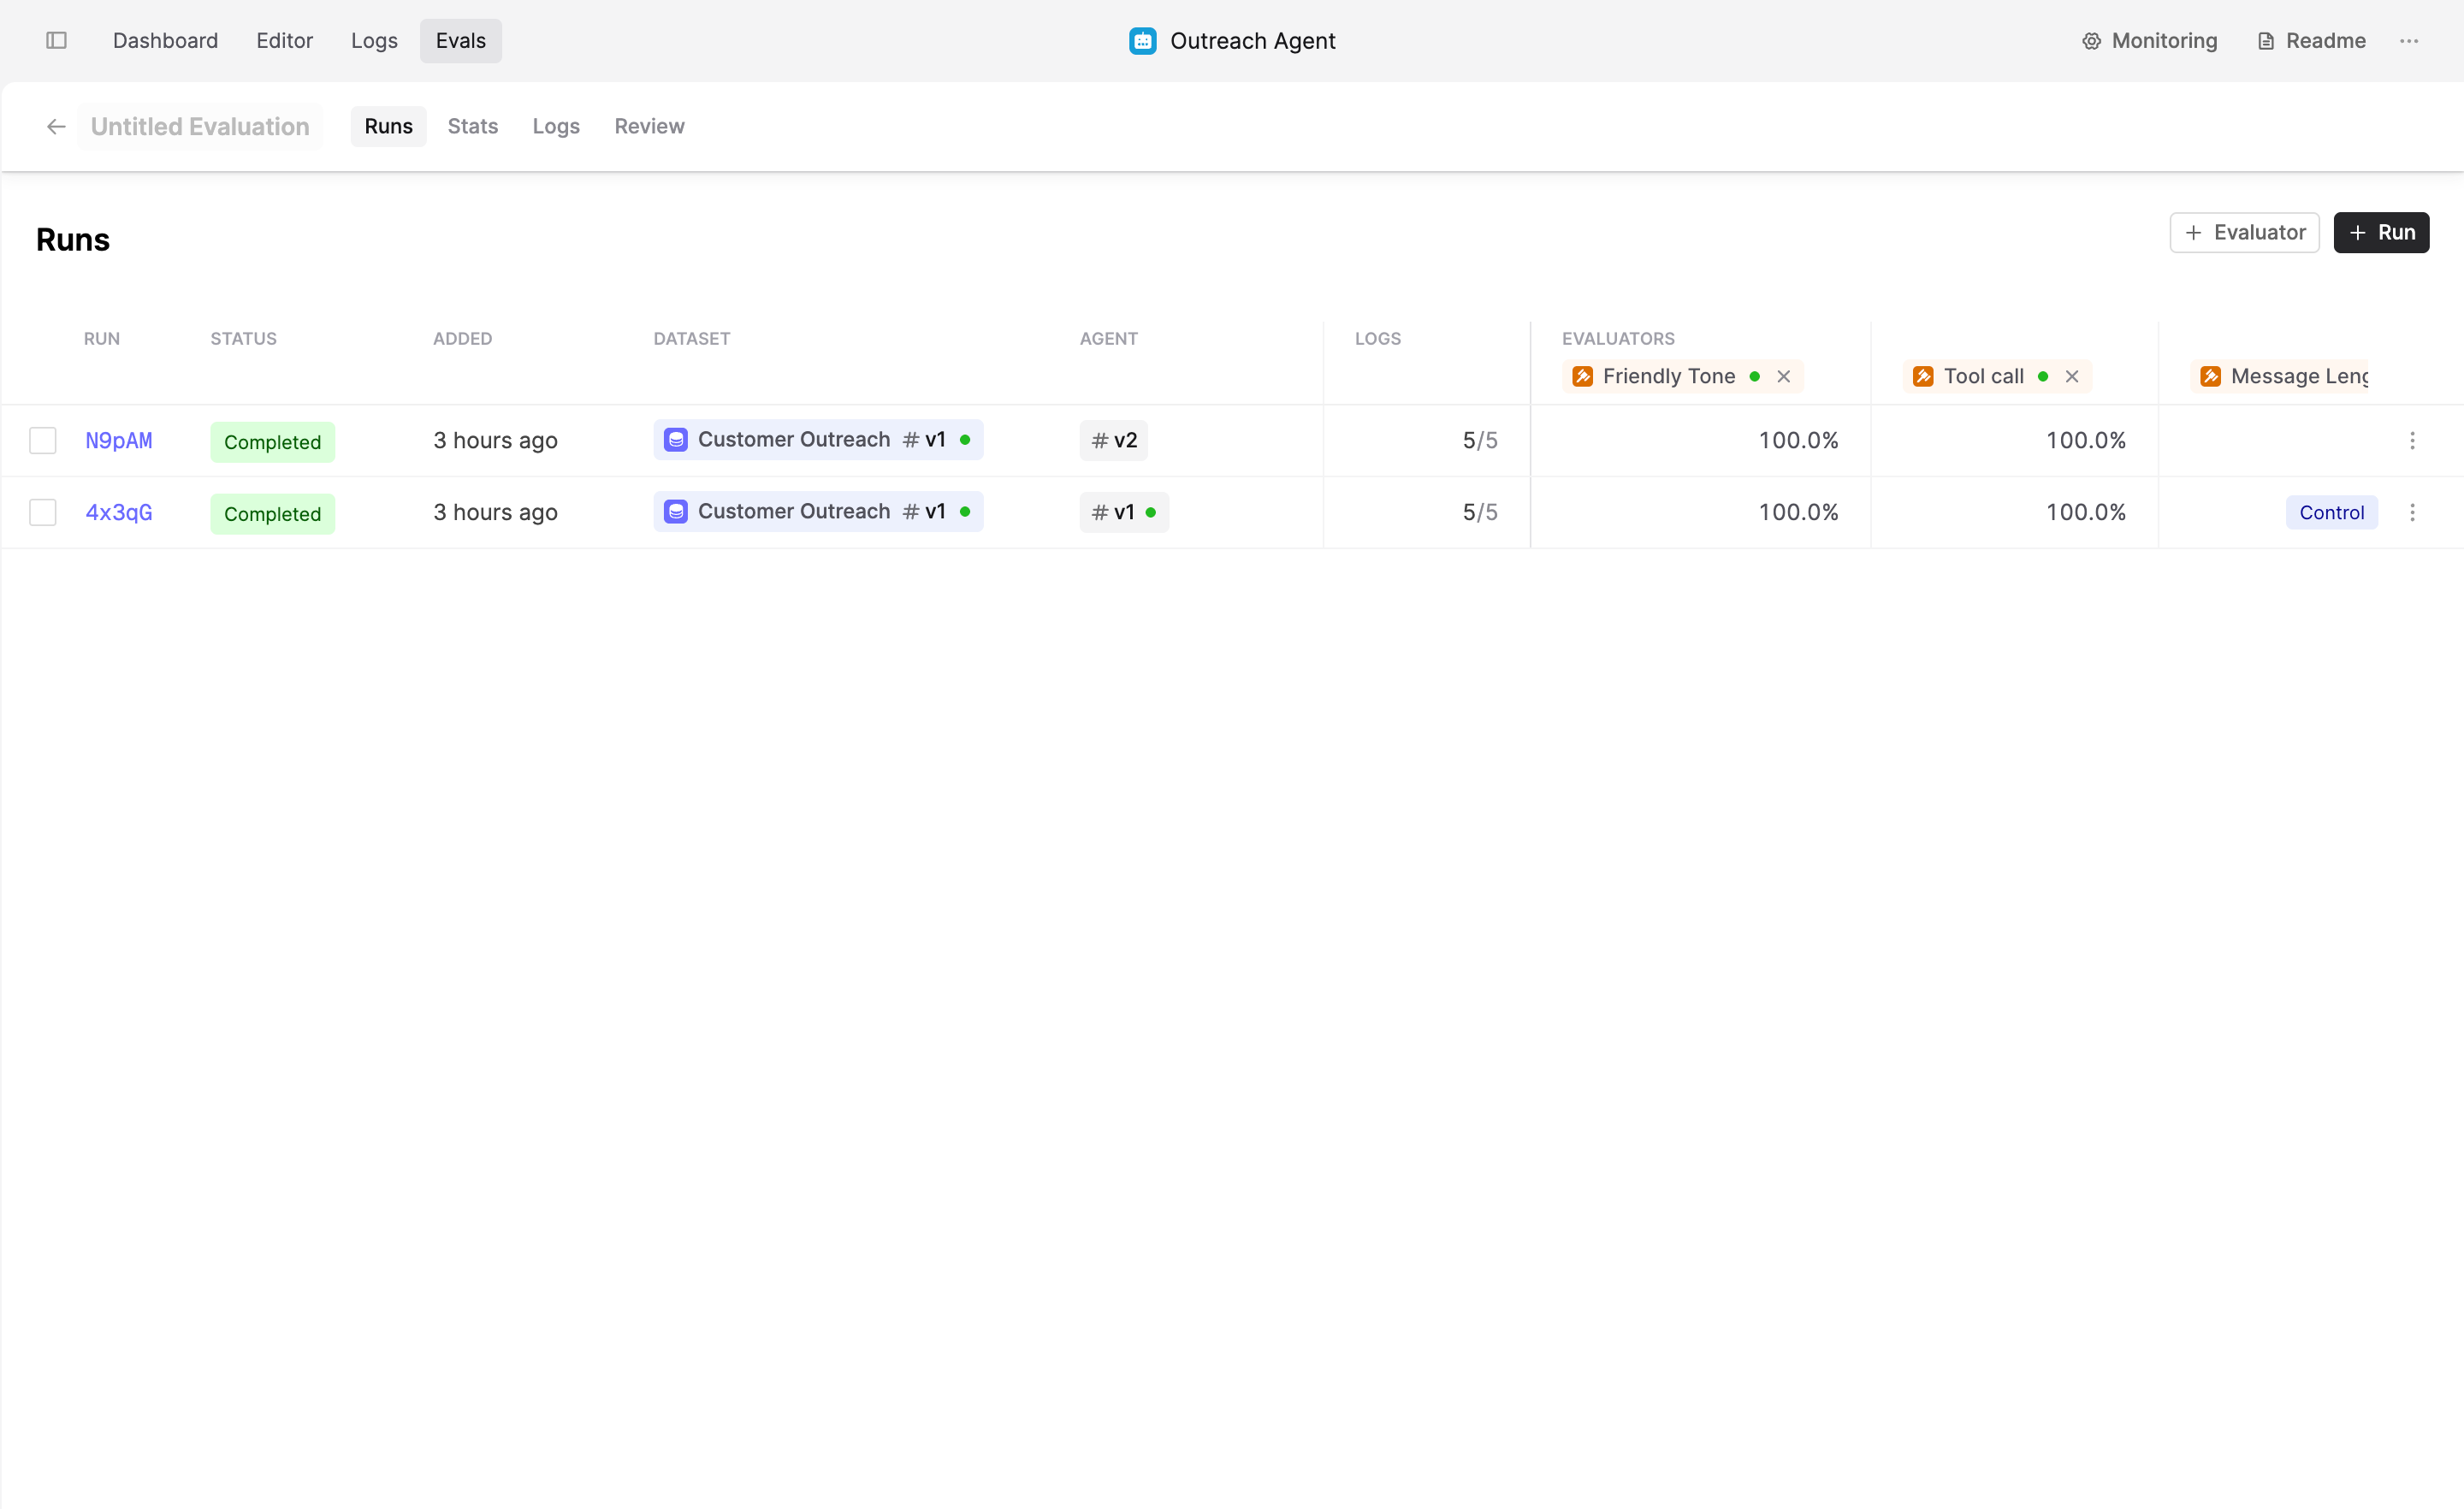Open the Readme document icon
The height and width of the screenshot is (1509, 2464).
(x=2266, y=40)
